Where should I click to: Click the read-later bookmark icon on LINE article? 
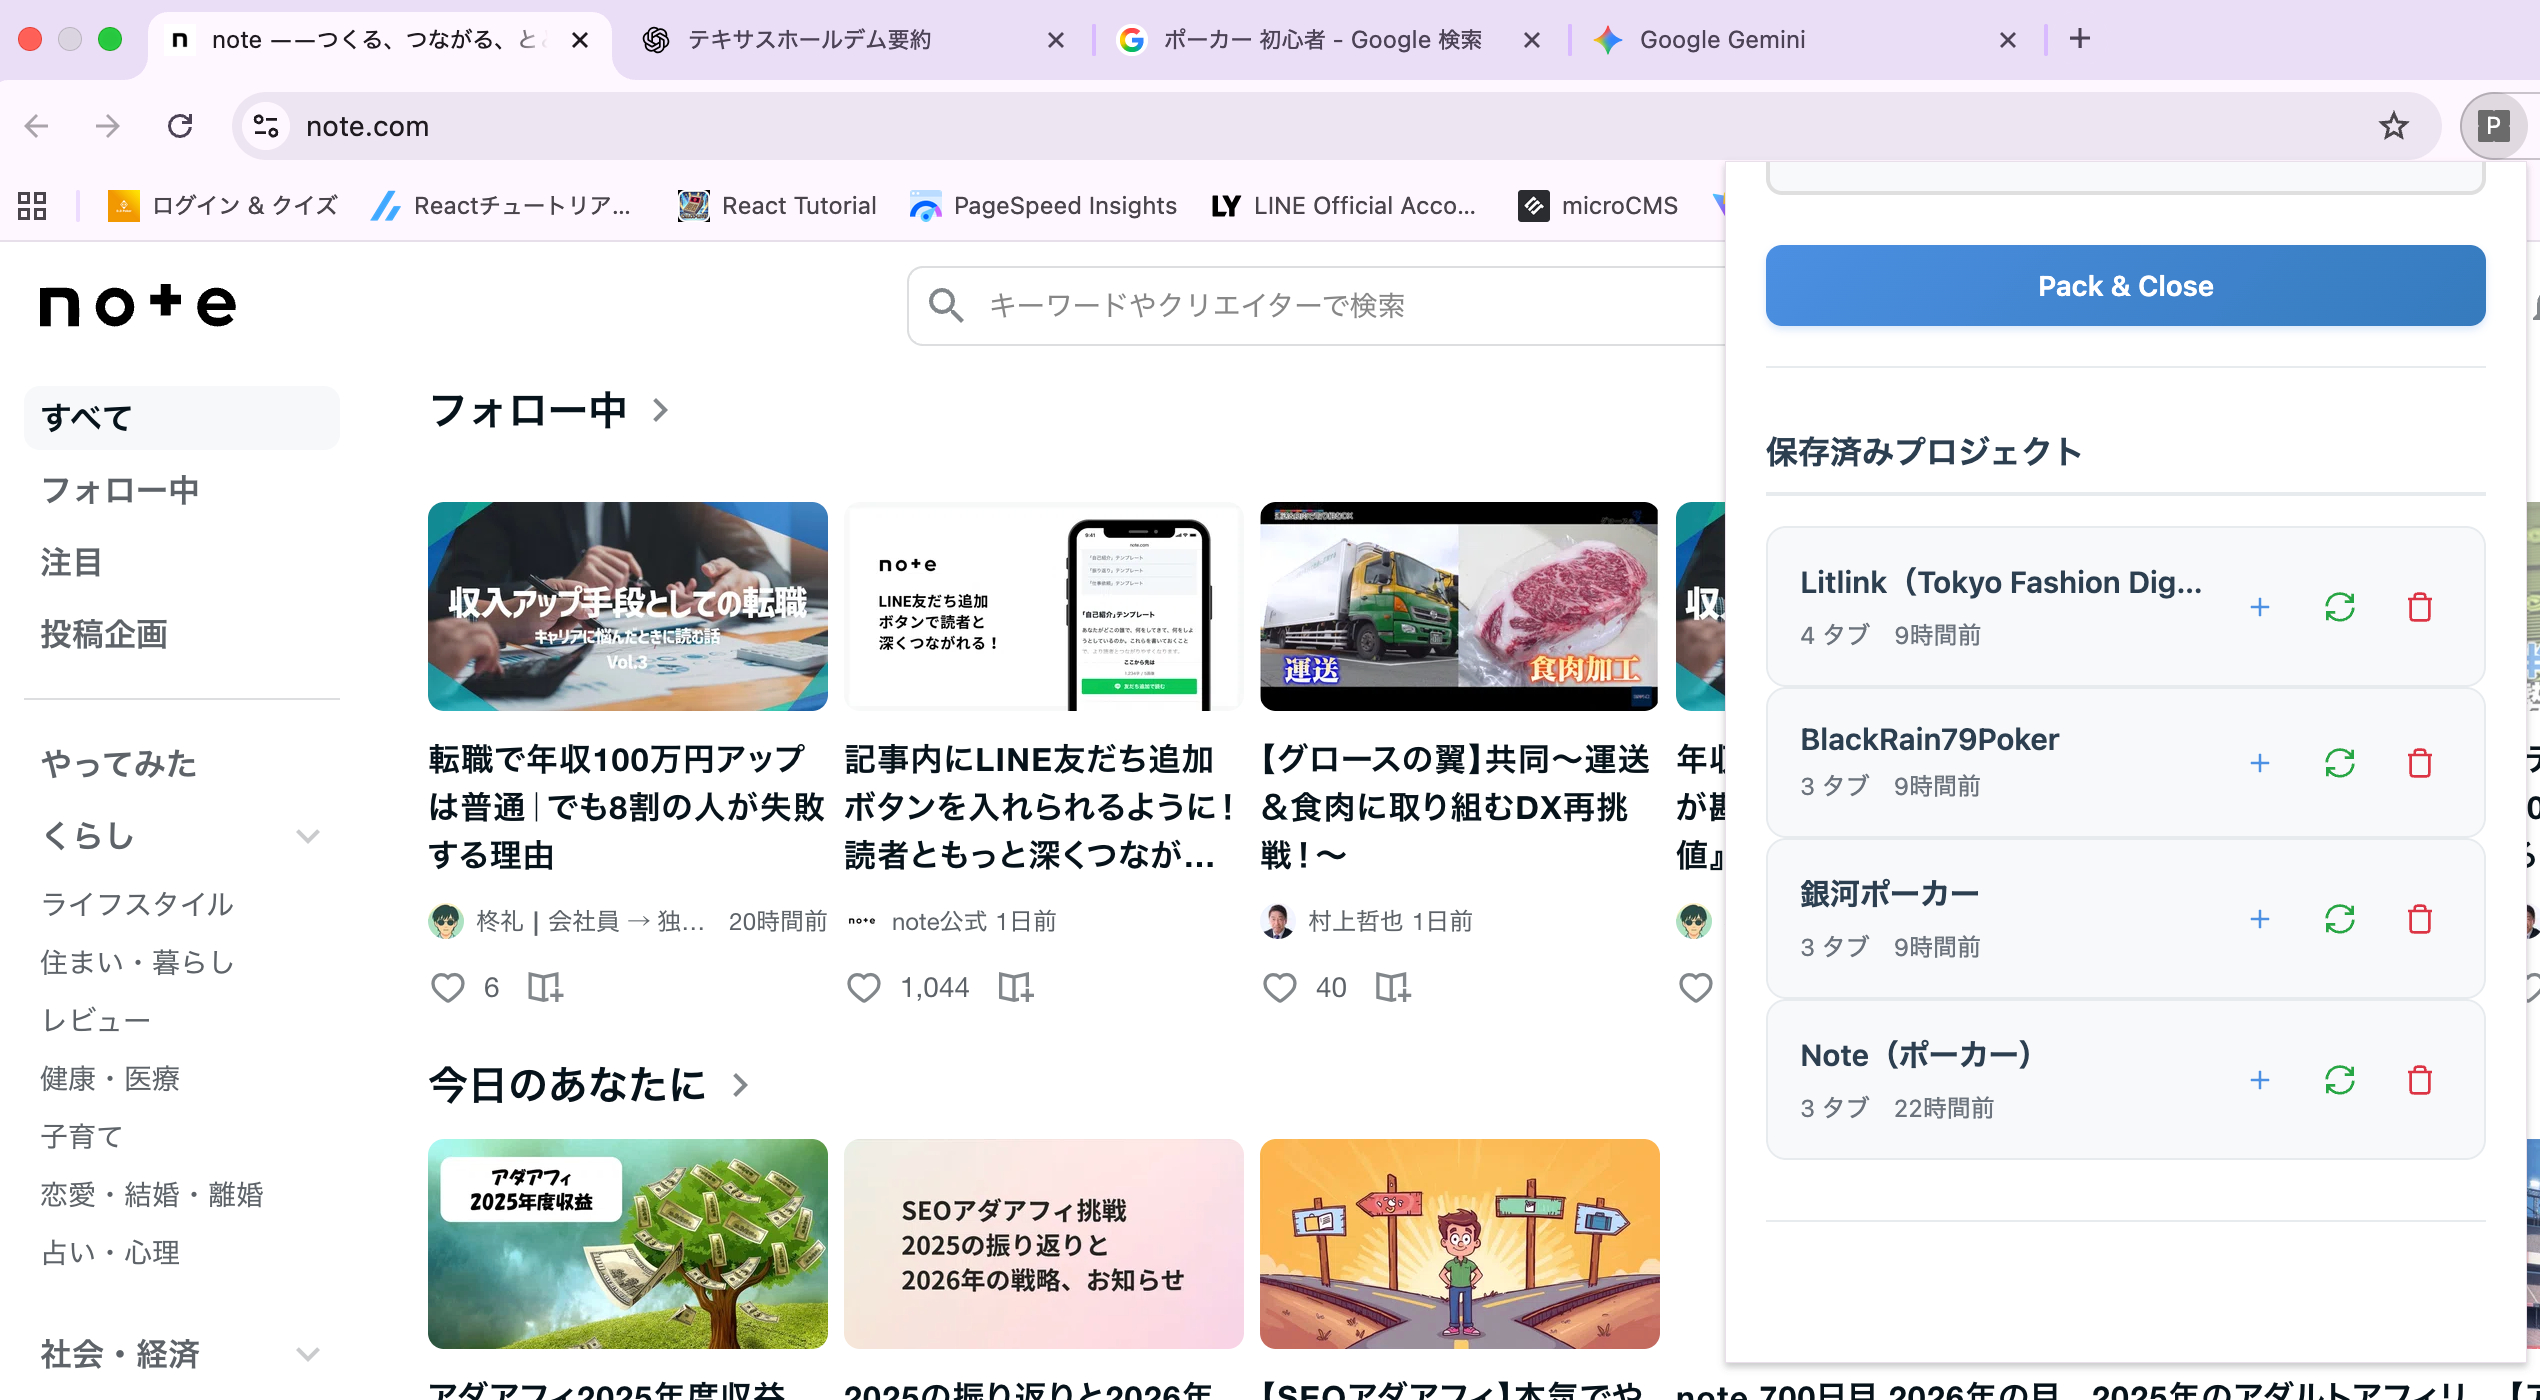tap(1015, 987)
